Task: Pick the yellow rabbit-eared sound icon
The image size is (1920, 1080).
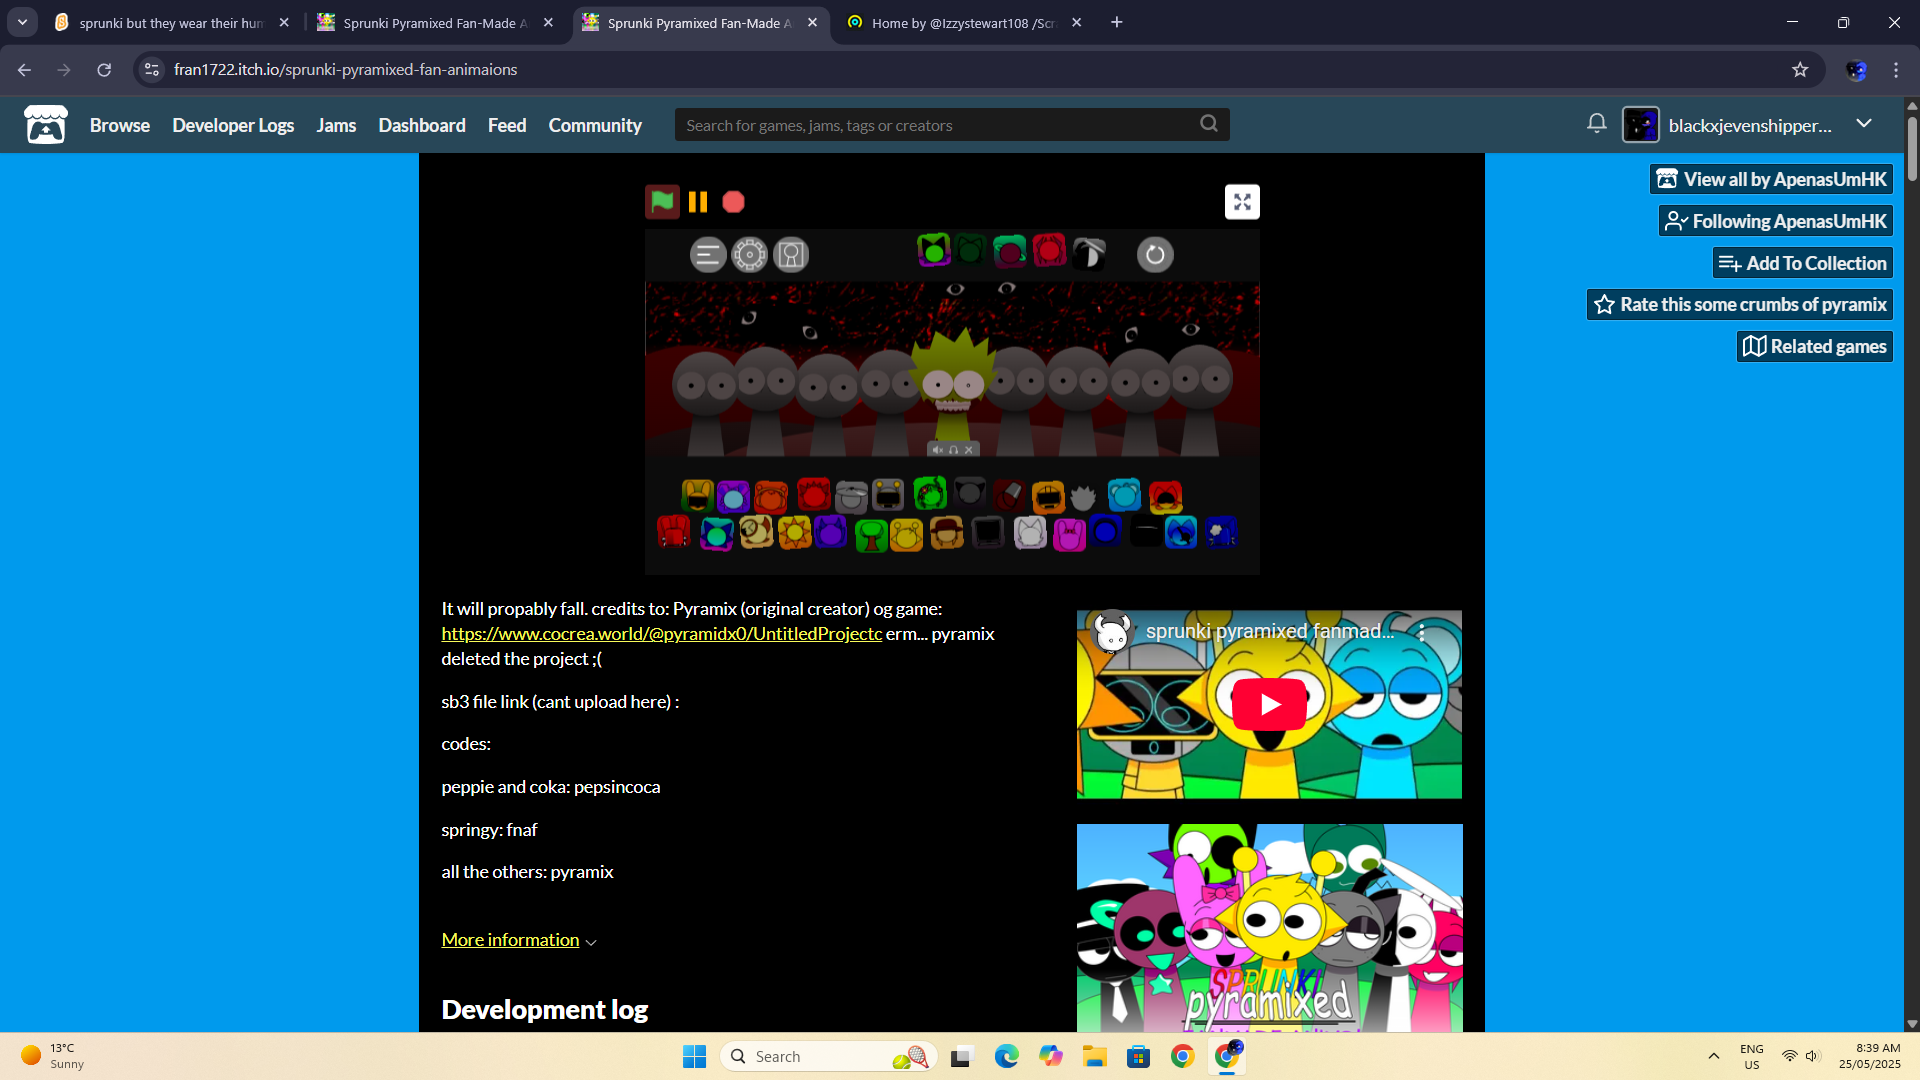Action: (697, 495)
